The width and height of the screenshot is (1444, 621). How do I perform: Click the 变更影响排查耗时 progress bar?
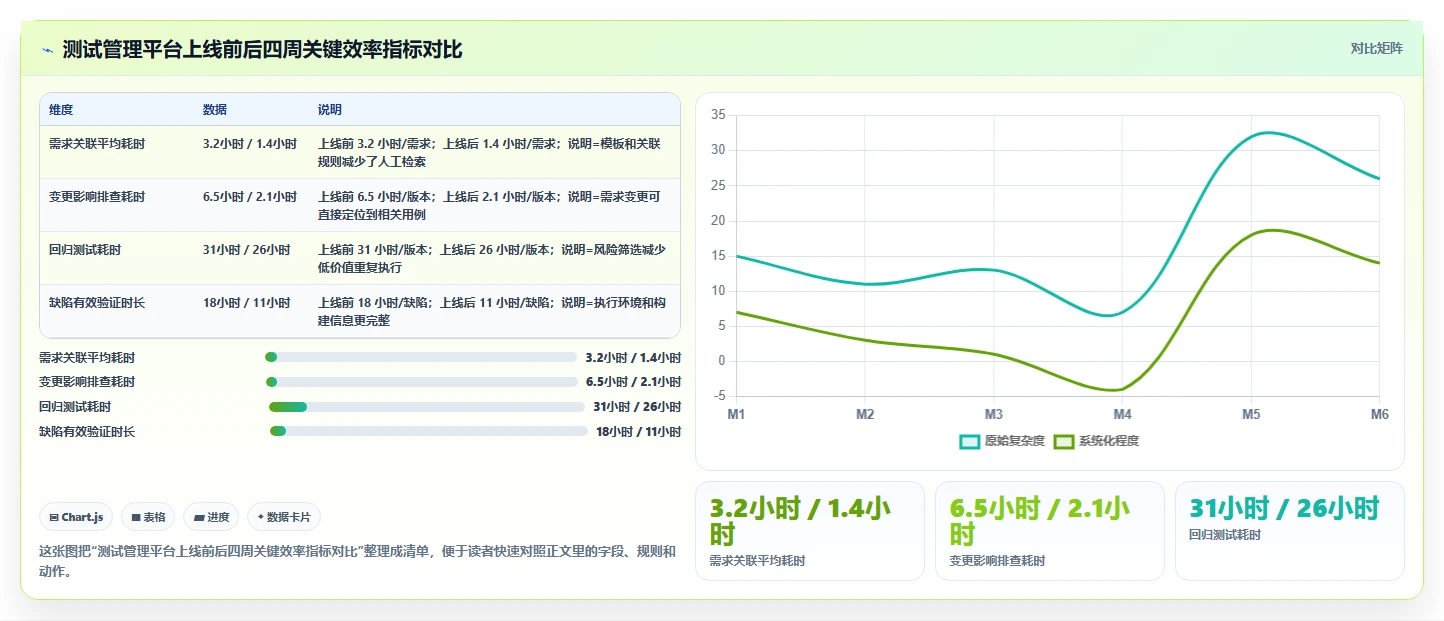point(422,382)
